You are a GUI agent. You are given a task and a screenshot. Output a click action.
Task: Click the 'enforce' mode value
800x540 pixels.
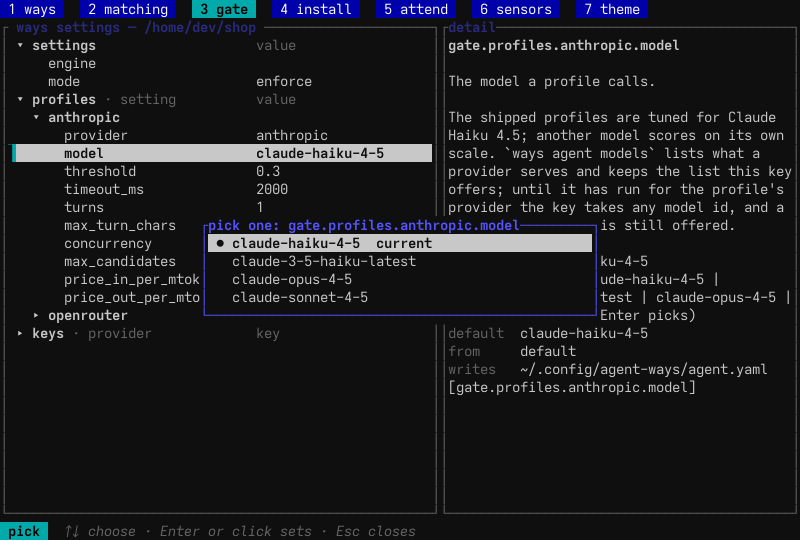(284, 81)
